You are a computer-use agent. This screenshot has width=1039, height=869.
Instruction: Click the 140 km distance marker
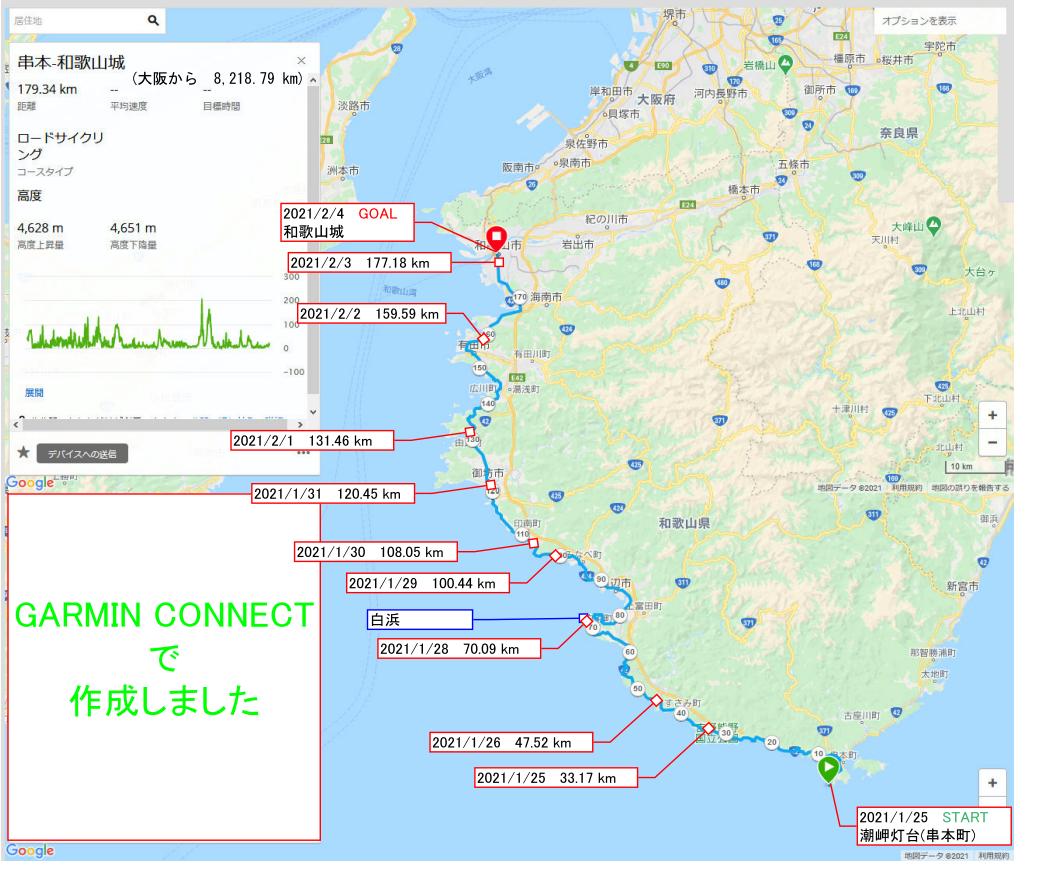point(488,403)
